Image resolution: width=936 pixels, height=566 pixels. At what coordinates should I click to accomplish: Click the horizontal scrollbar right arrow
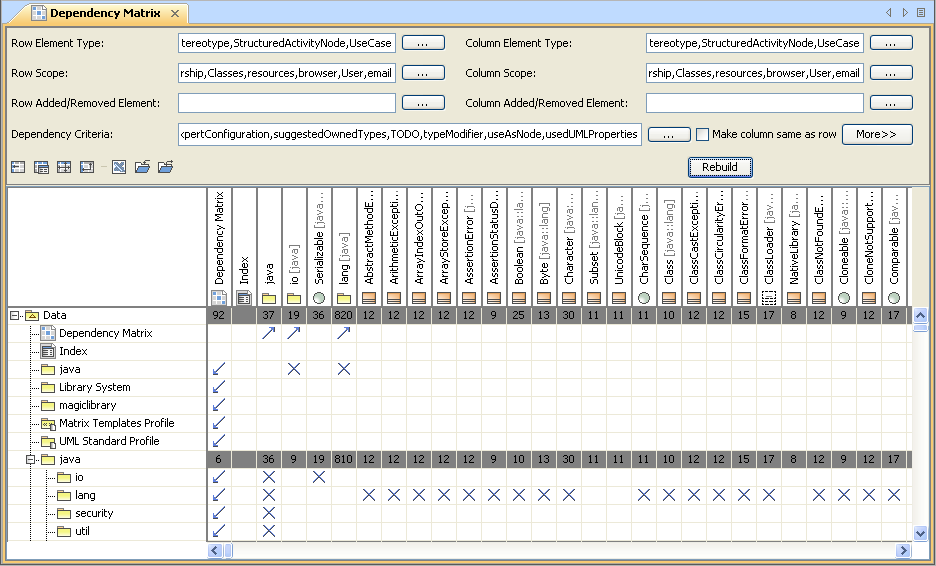point(903,551)
